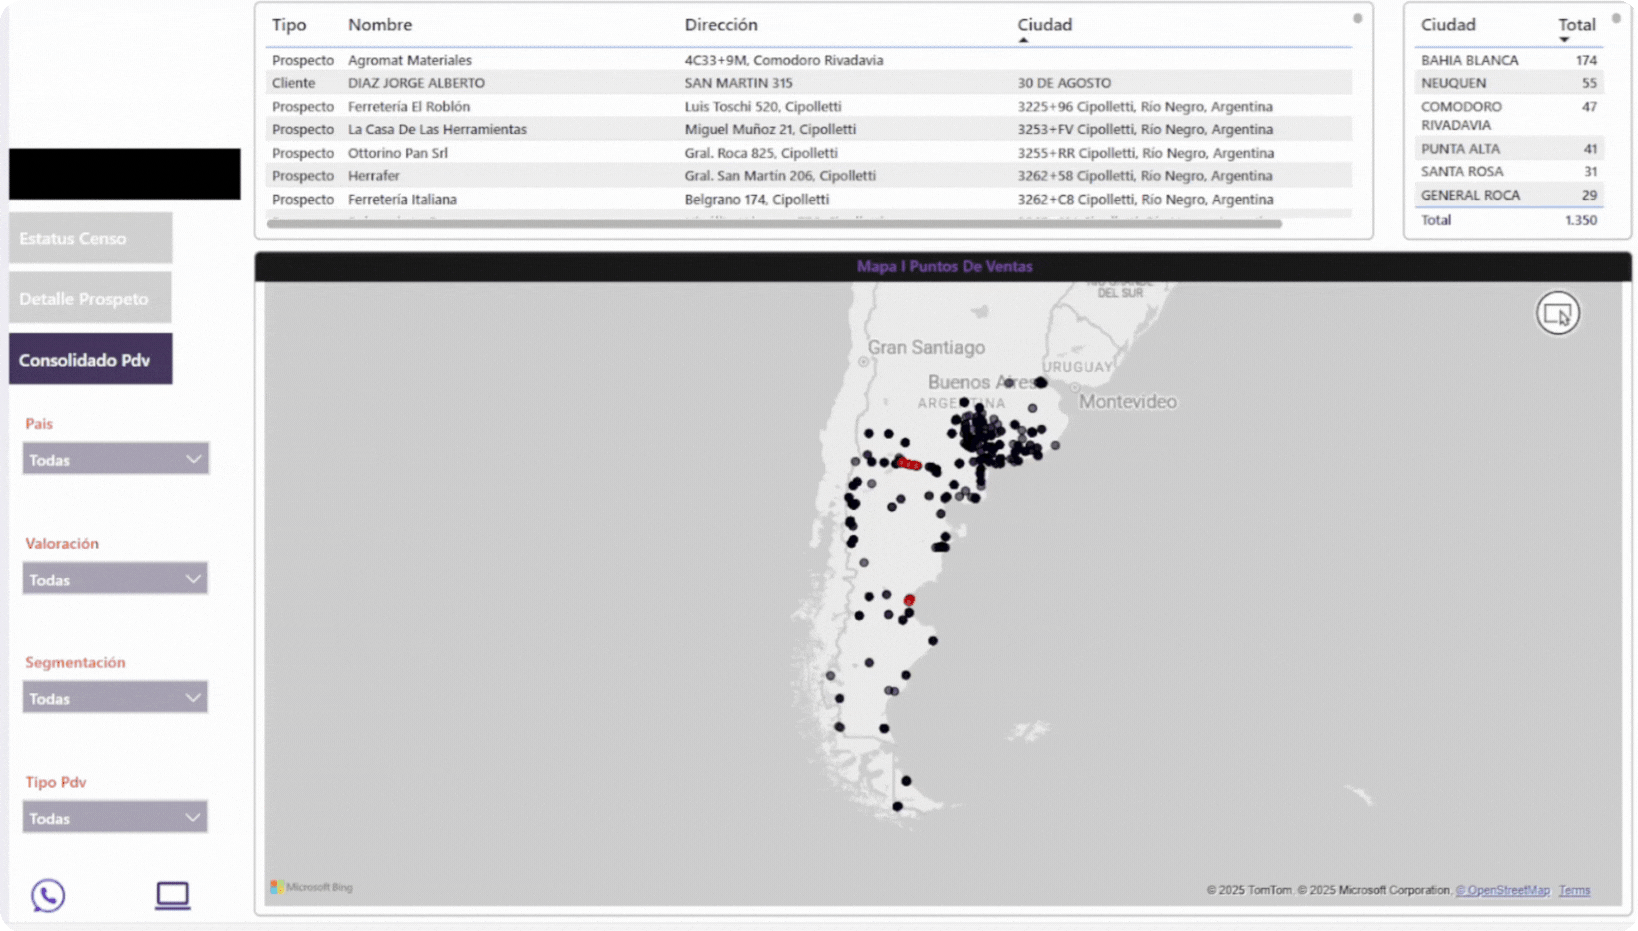1638x931 pixels.
Task: Click the Microsoft Bing logo
Action: pyautogui.click(x=312, y=887)
